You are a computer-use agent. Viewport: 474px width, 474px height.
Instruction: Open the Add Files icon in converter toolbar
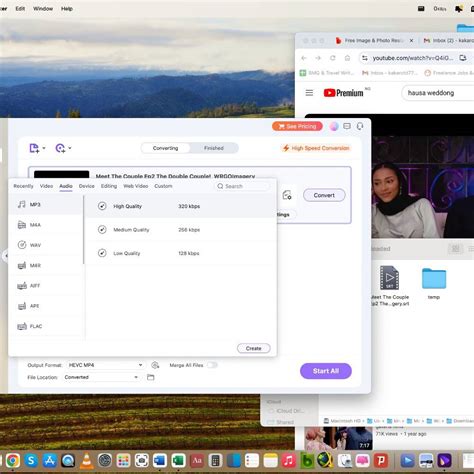coord(34,148)
